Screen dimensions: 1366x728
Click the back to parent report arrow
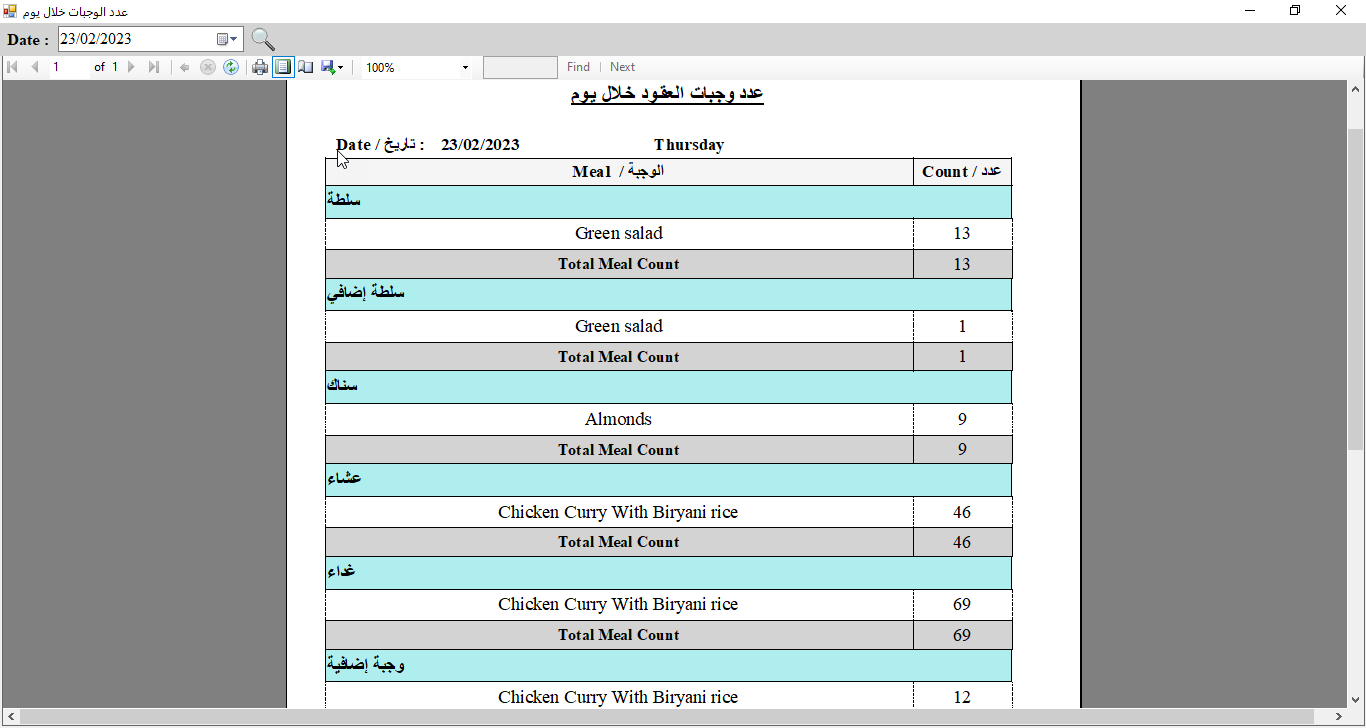[x=184, y=67]
